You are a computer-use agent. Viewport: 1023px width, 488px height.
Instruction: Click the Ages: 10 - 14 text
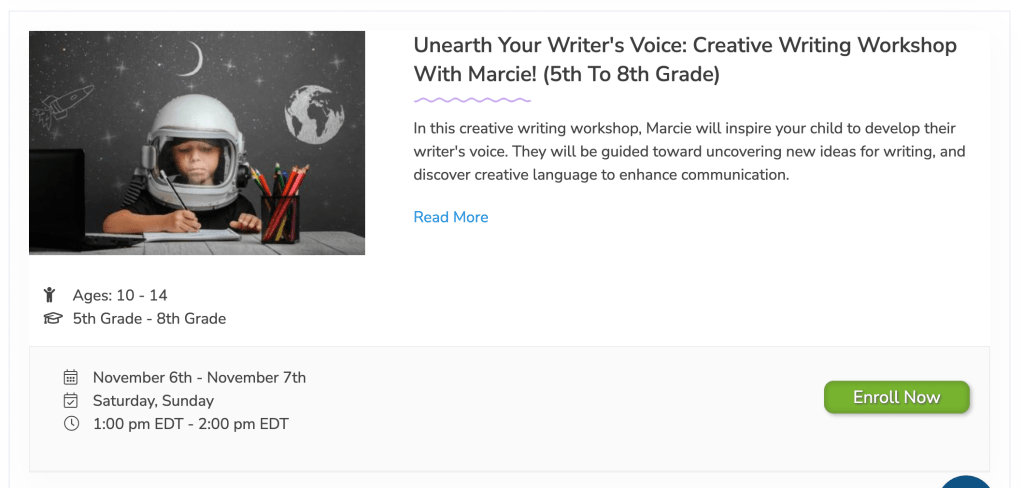click(x=120, y=295)
